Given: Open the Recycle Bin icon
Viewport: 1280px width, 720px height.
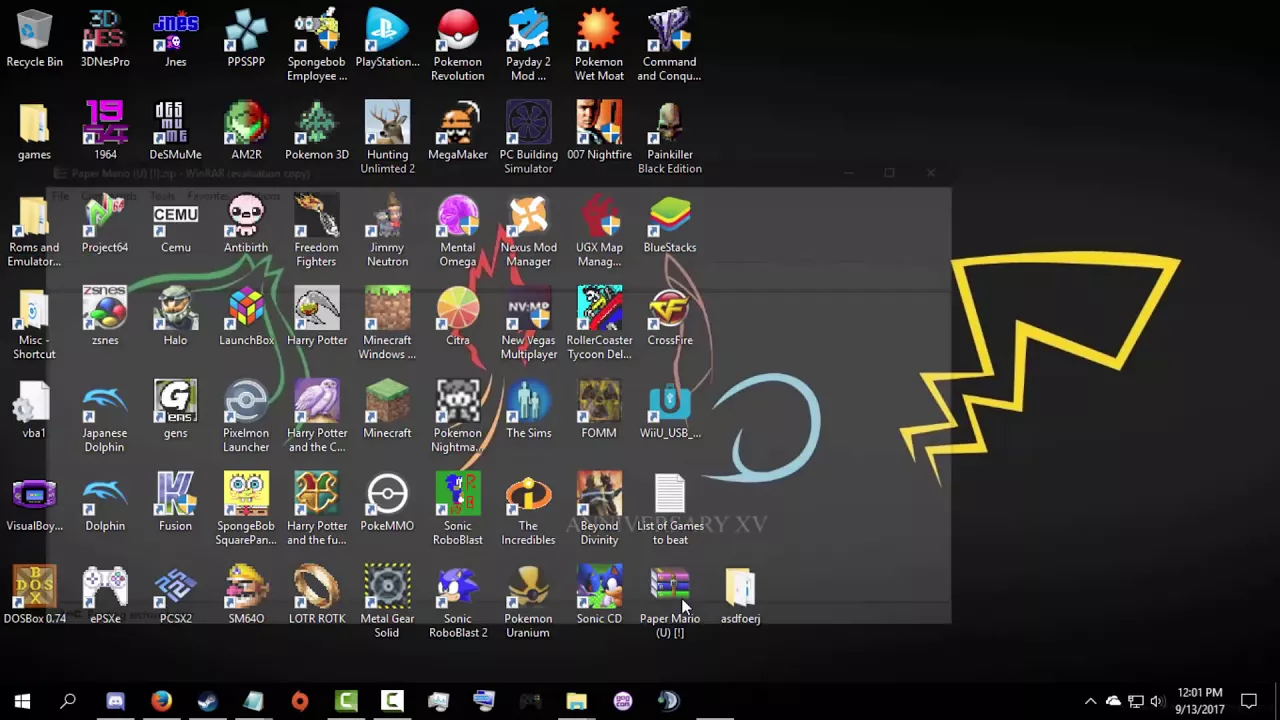Looking at the screenshot, I should pos(34,39).
